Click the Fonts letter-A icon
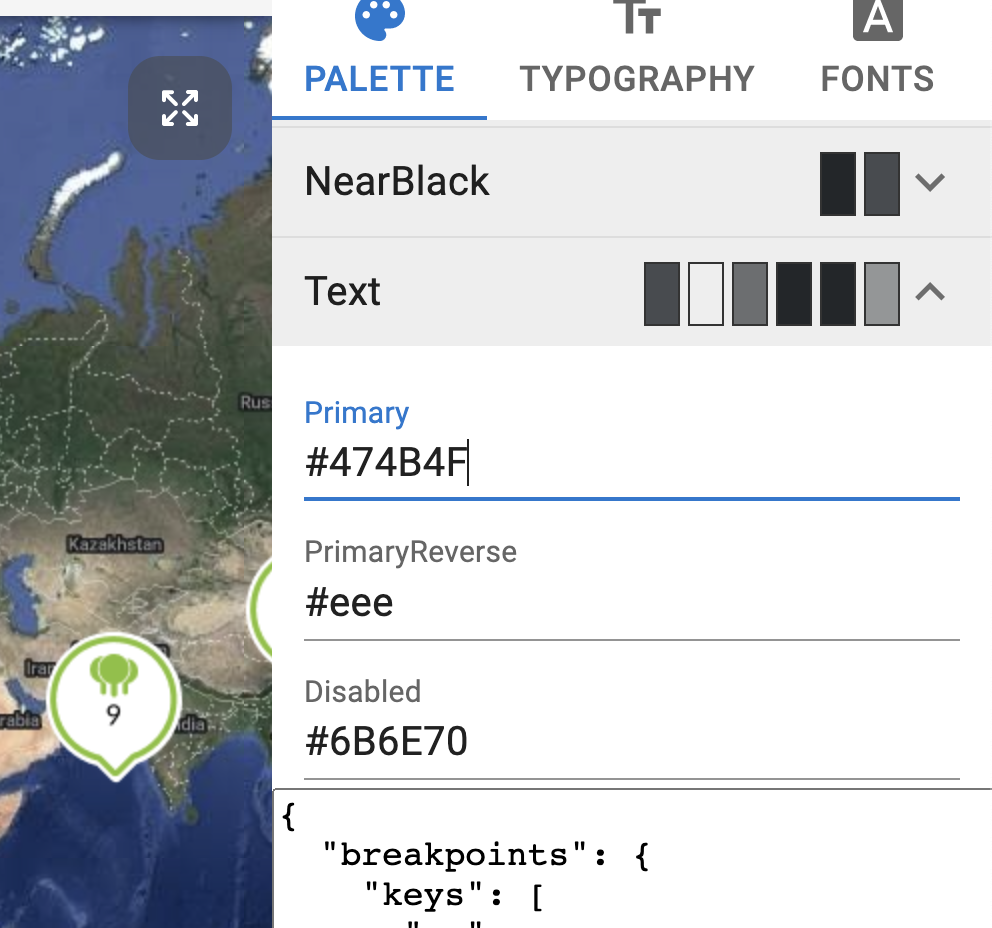This screenshot has width=992, height=928. tap(877, 18)
